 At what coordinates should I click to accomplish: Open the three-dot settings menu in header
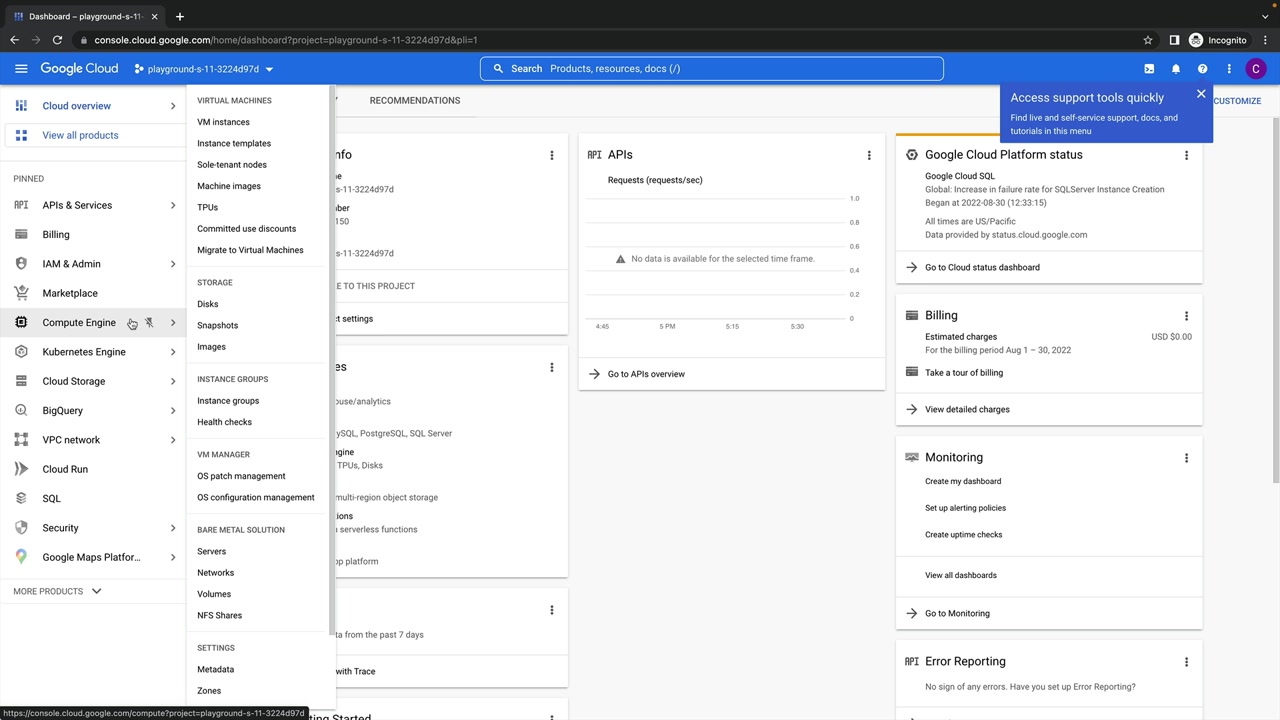coord(1229,69)
